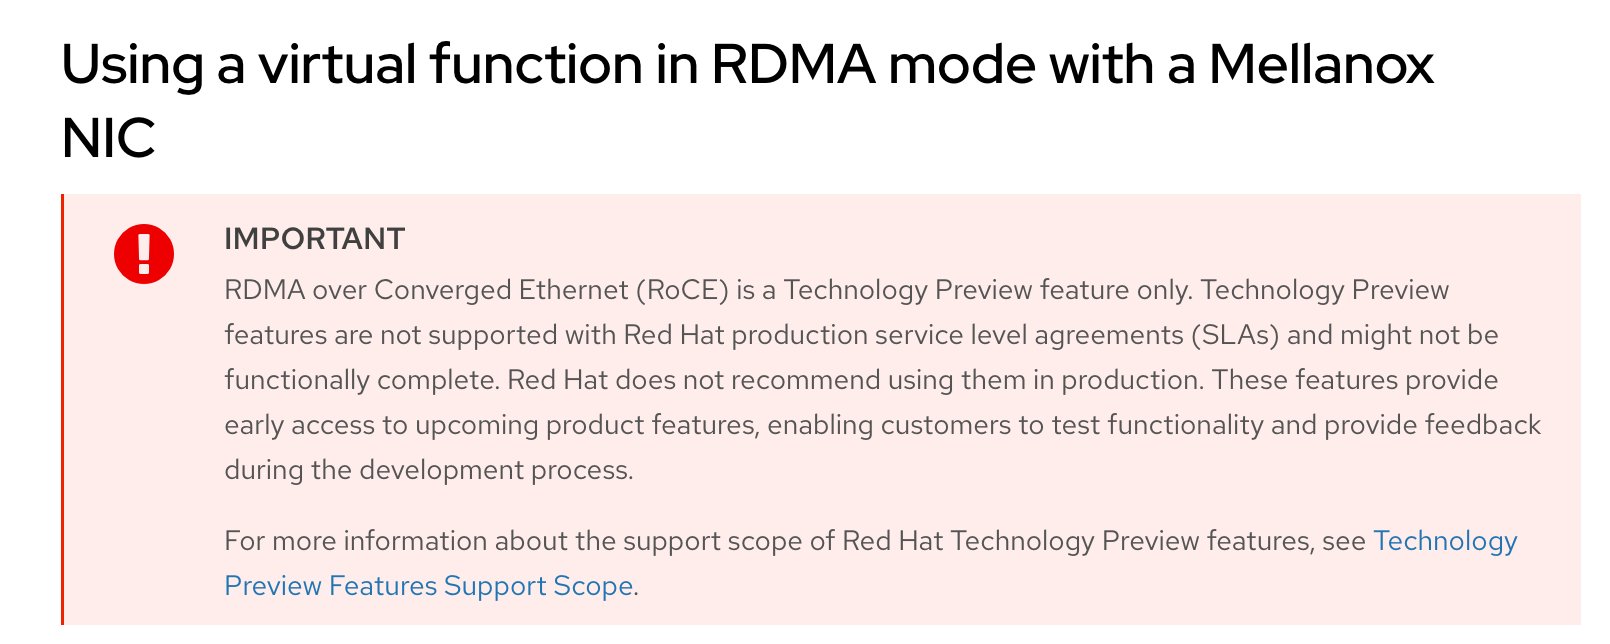Click the red exclamation Important icon
This screenshot has height=644, width=1610.
(x=144, y=253)
